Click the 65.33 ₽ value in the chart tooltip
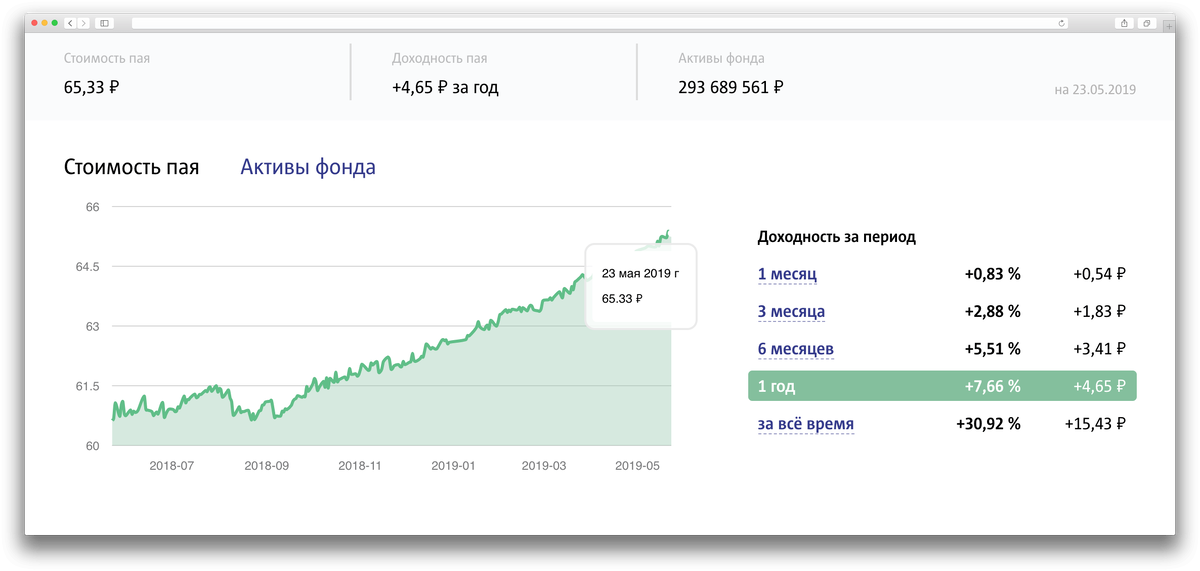1200x571 pixels. 622,298
